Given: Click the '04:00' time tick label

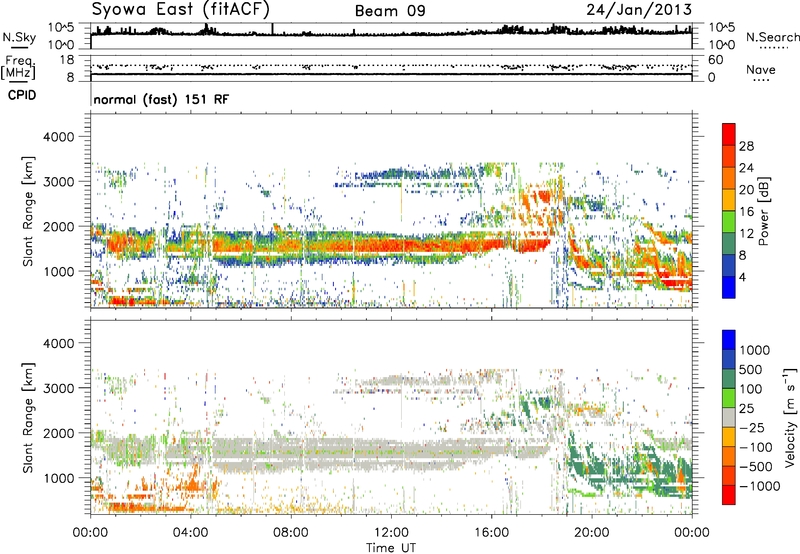Looking at the screenshot, I should pos(190,533).
